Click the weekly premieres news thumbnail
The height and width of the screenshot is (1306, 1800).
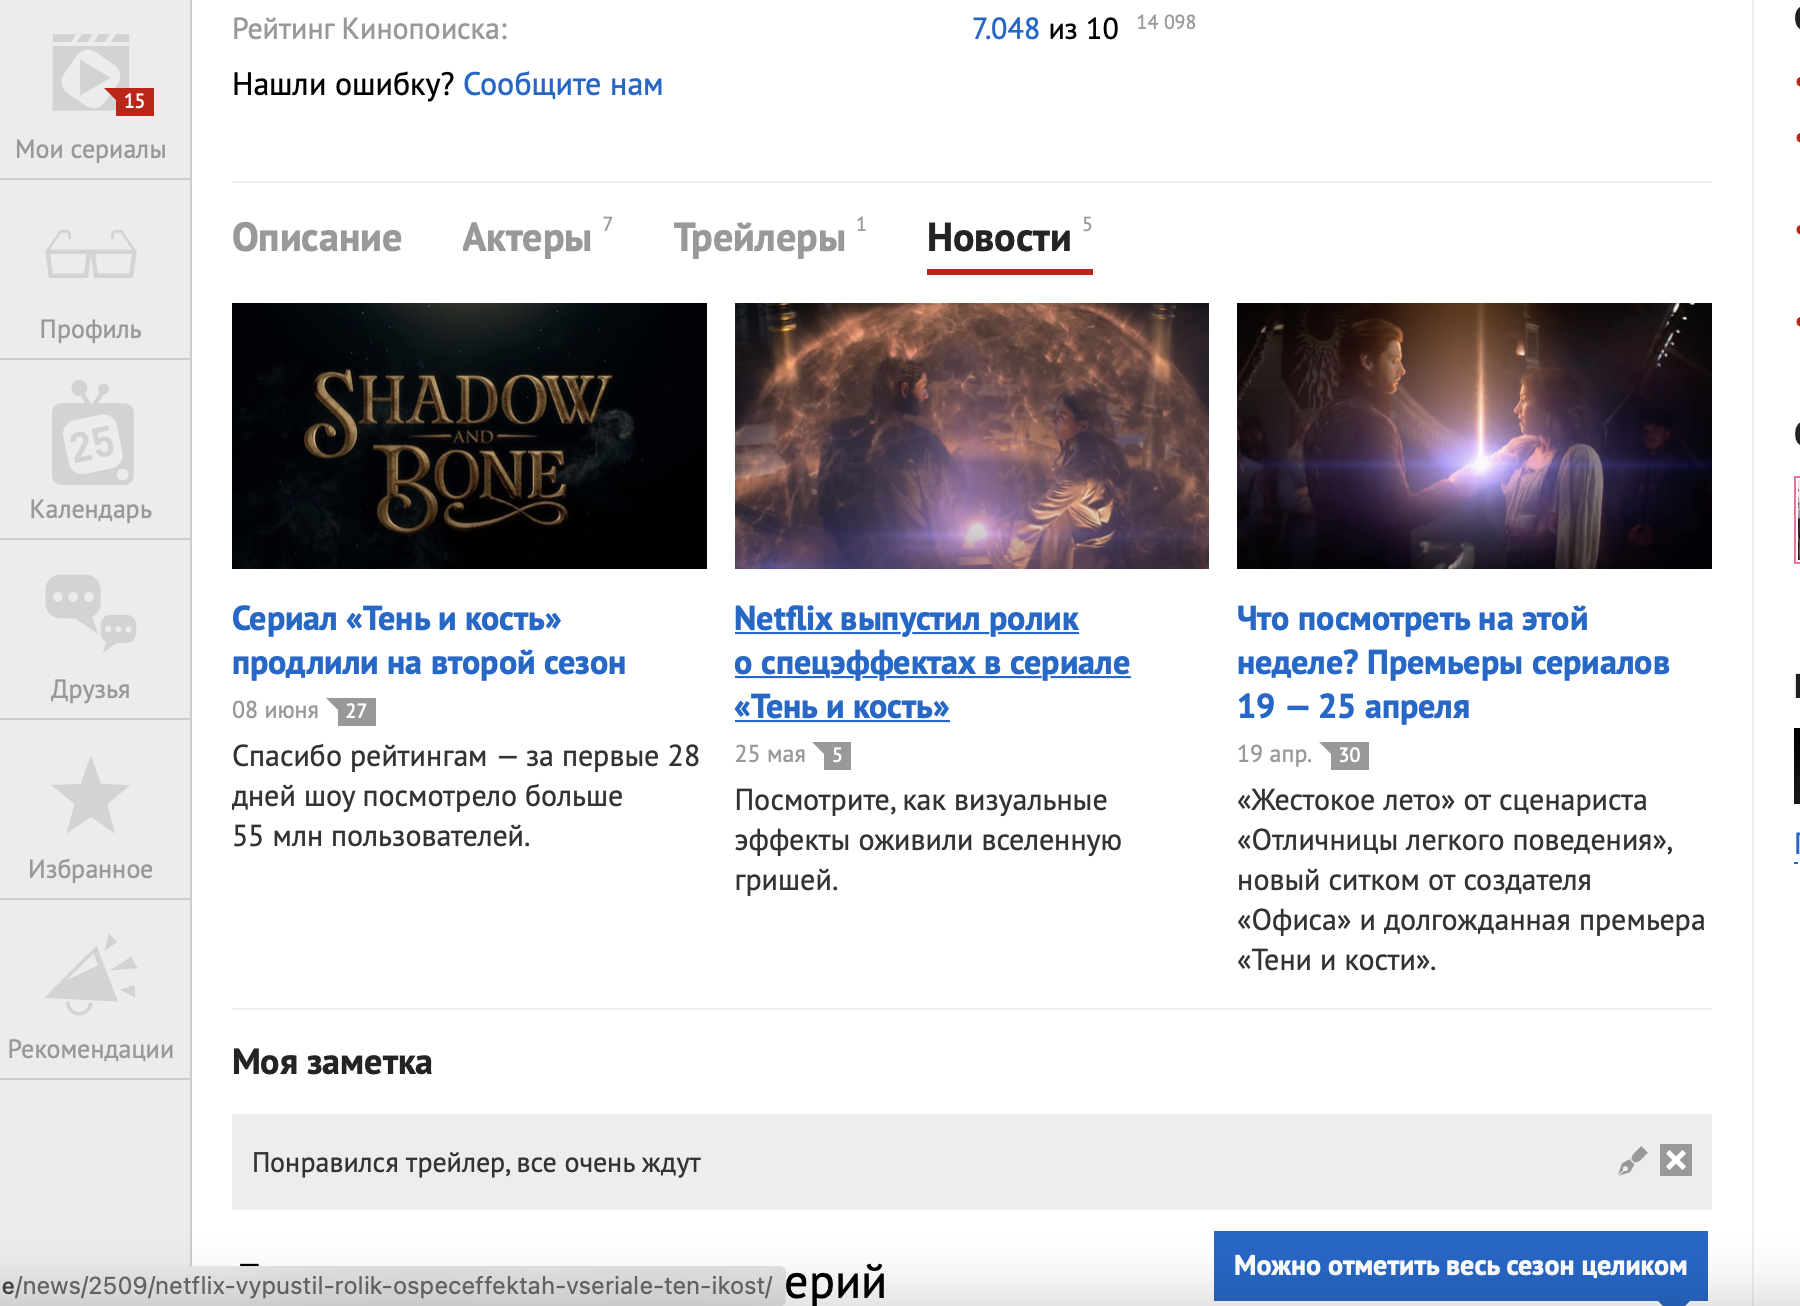[x=1474, y=436]
